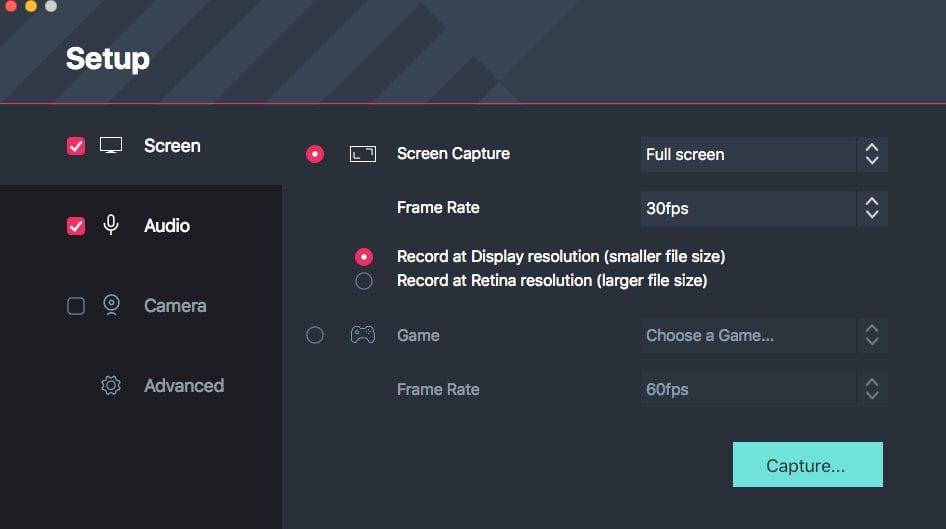The height and width of the screenshot is (529, 946).
Task: Click the Screen Capture frame icon
Action: click(362, 154)
